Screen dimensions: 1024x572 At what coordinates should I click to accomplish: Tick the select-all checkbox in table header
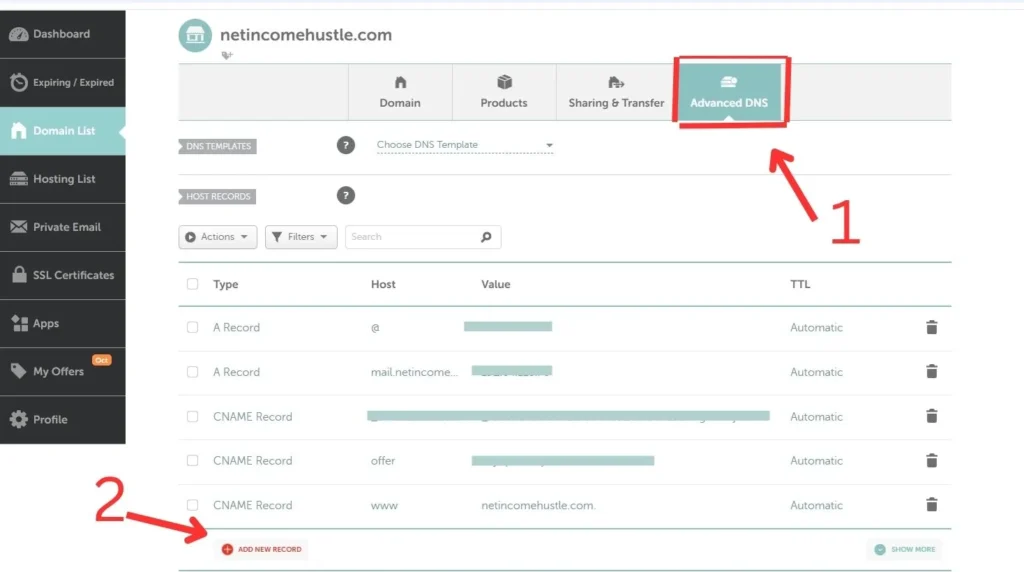(x=193, y=284)
